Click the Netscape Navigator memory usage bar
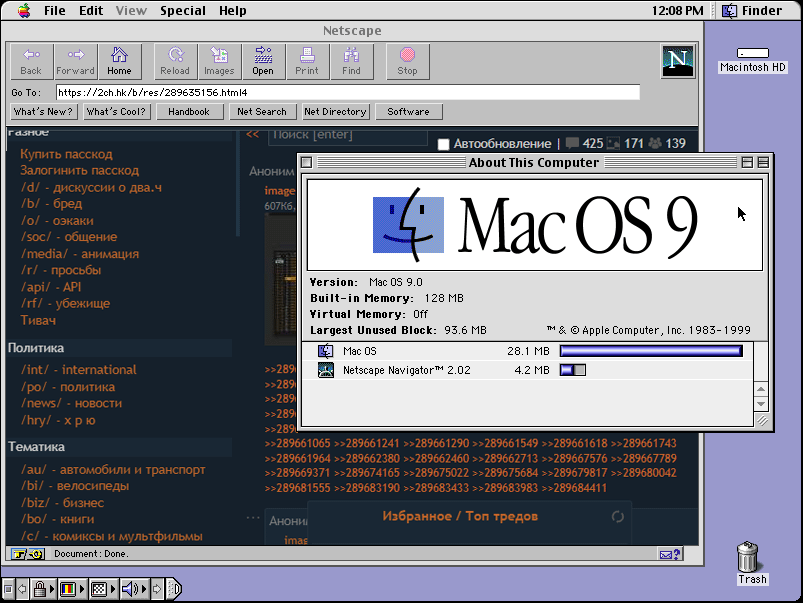The height and width of the screenshot is (603, 803). coord(573,370)
